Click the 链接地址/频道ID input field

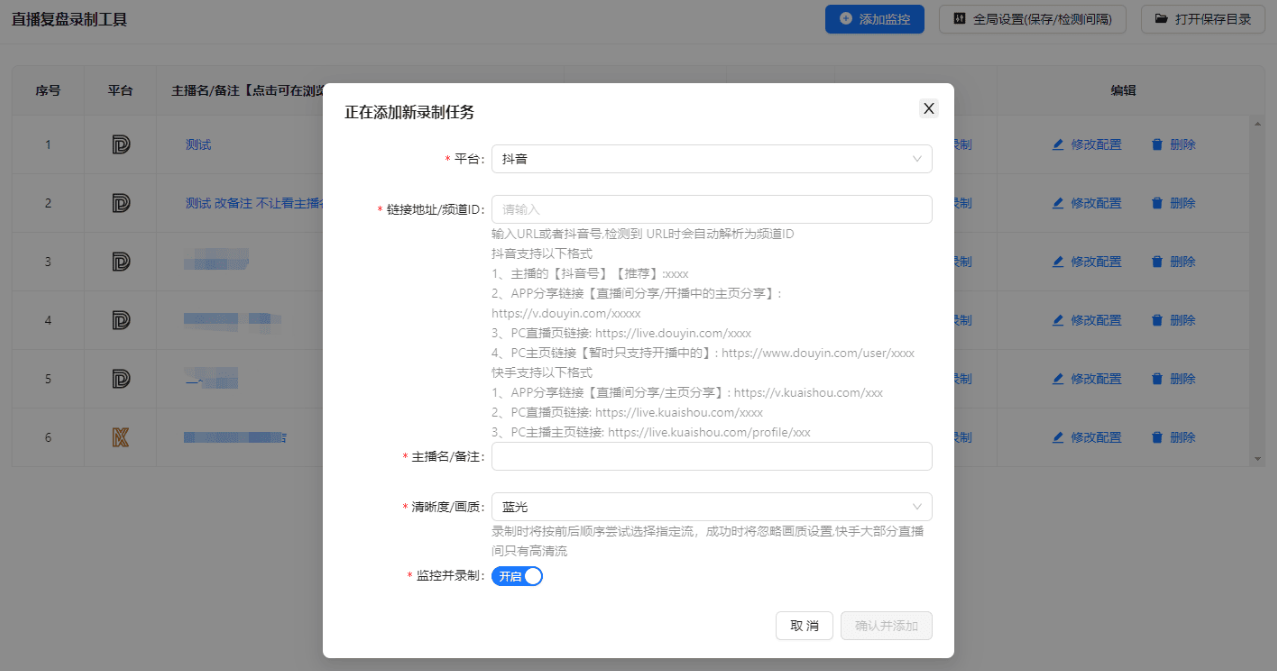[711, 209]
